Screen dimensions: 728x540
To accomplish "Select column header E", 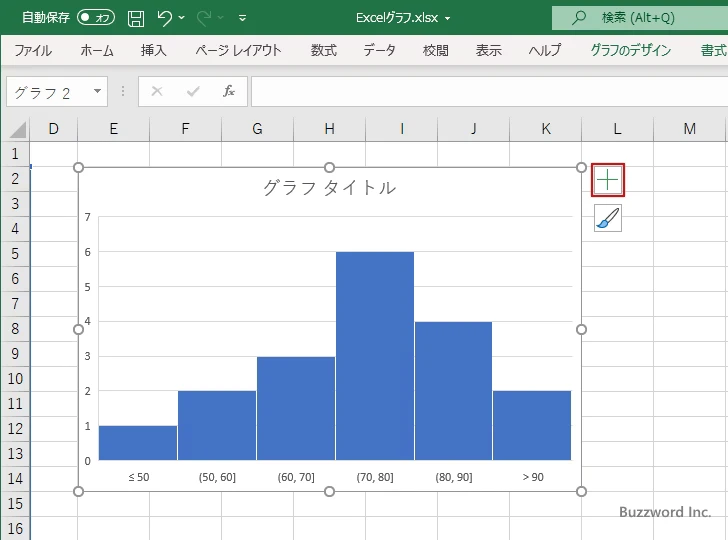I will click(114, 129).
